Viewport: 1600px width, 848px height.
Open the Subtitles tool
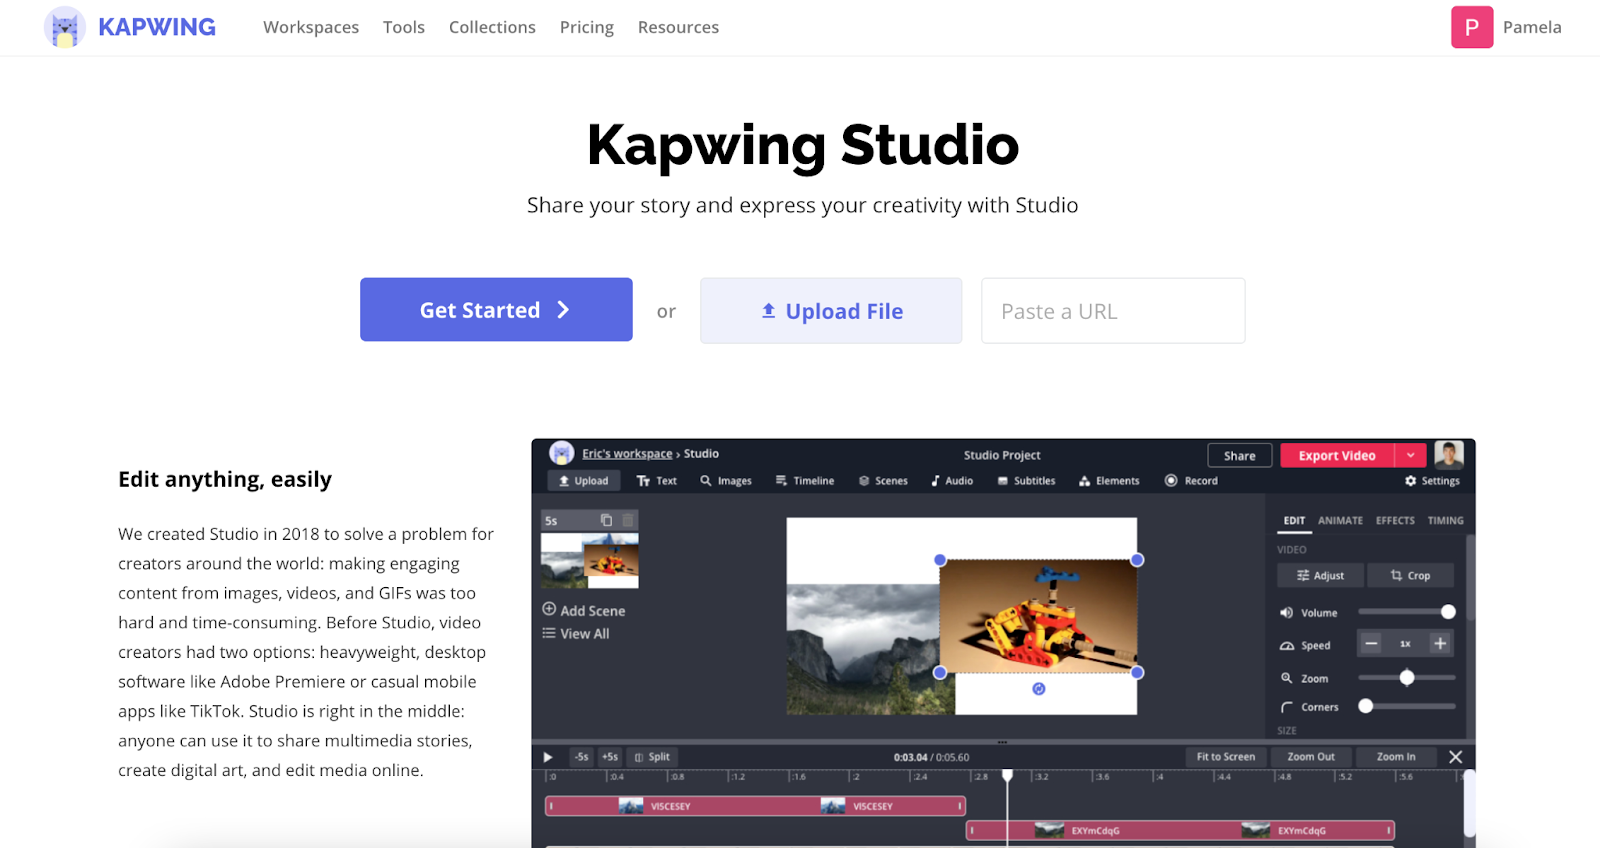1026,481
